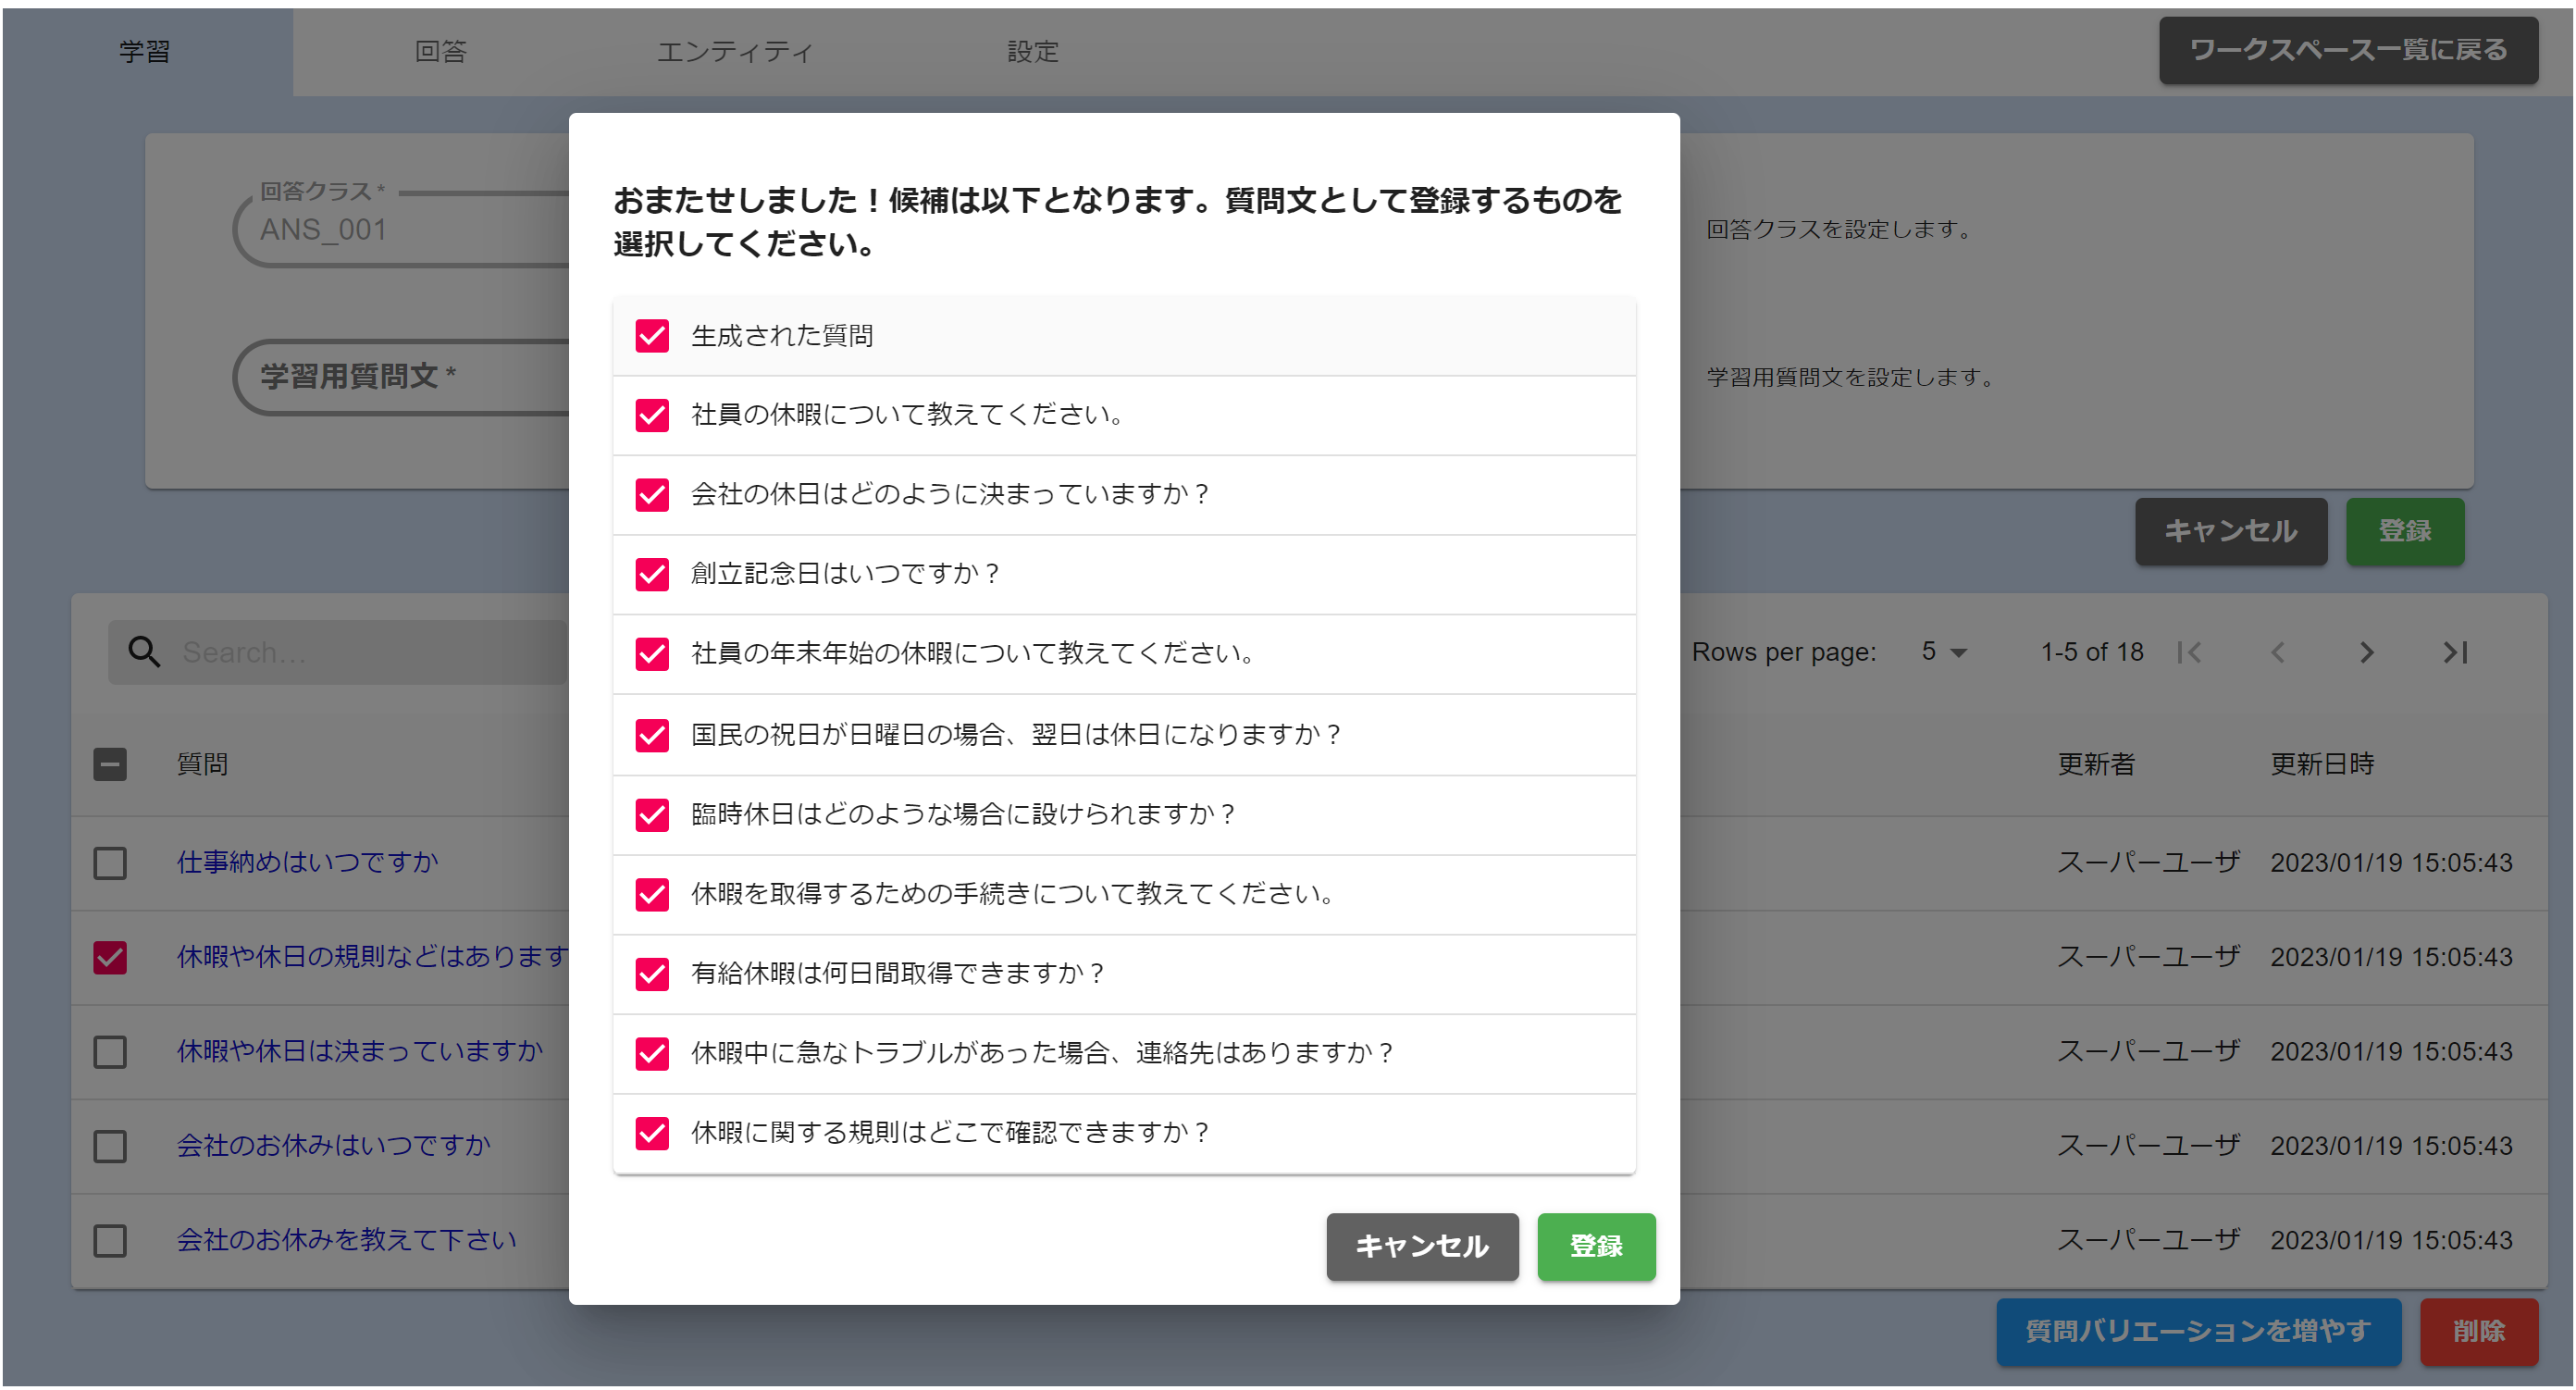This screenshot has width=2576, height=1390.
Task: Uncheck 有給休暇は何日間取得できますか？ candidate
Action: (x=652, y=973)
